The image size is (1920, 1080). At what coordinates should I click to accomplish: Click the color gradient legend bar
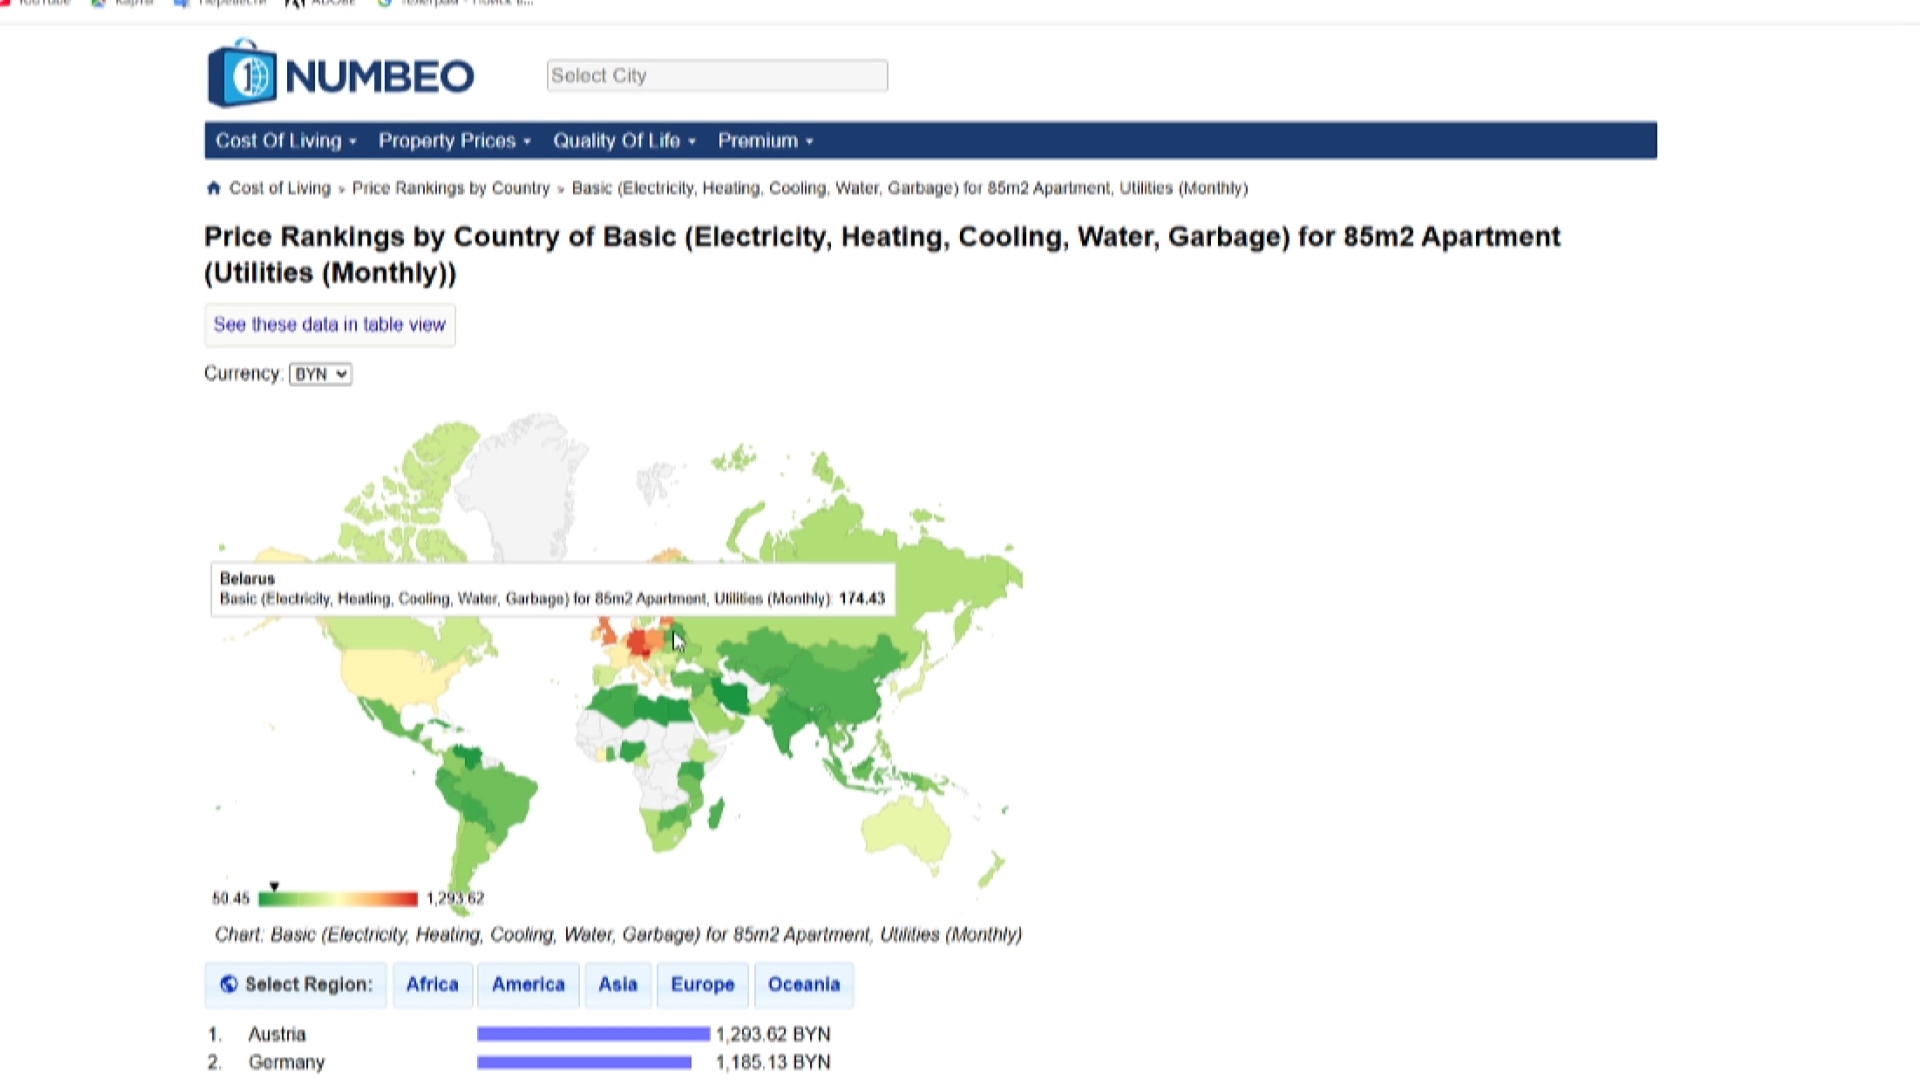[x=338, y=899]
